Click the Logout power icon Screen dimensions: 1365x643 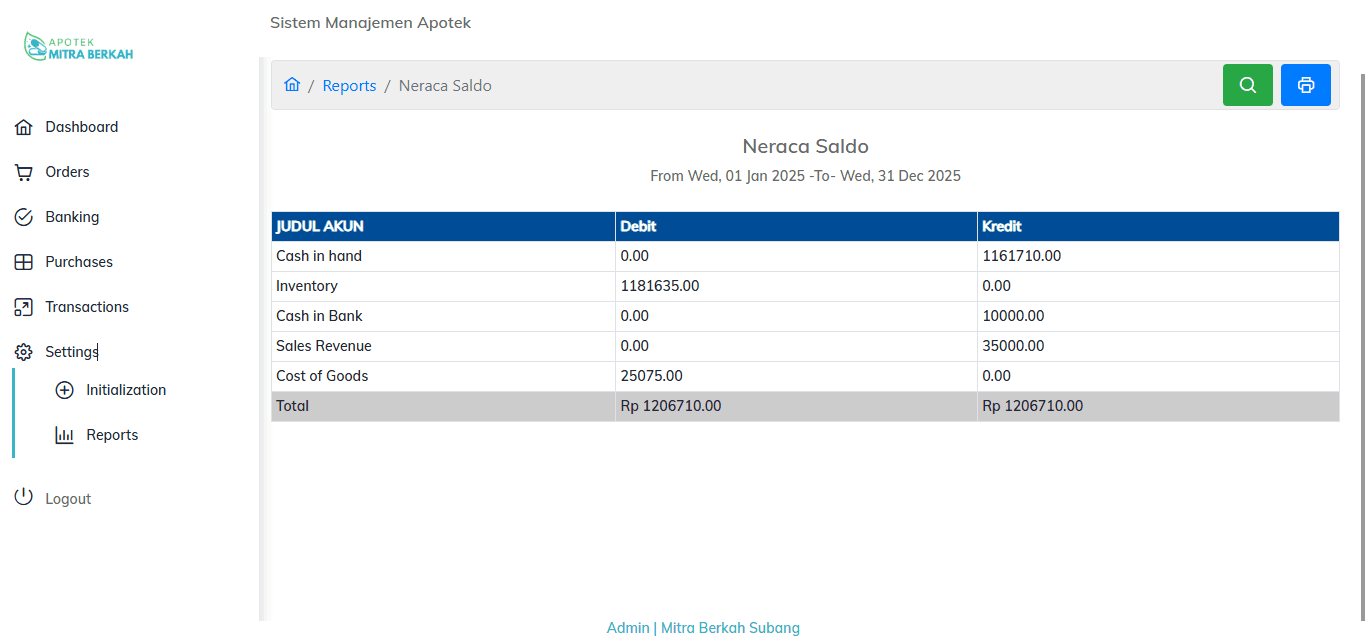[24, 498]
